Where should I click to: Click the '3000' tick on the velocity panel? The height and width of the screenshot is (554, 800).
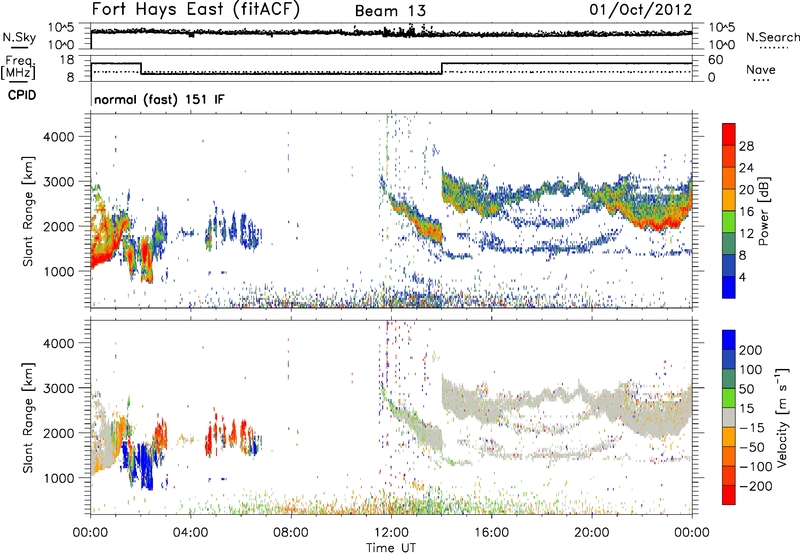(58, 388)
